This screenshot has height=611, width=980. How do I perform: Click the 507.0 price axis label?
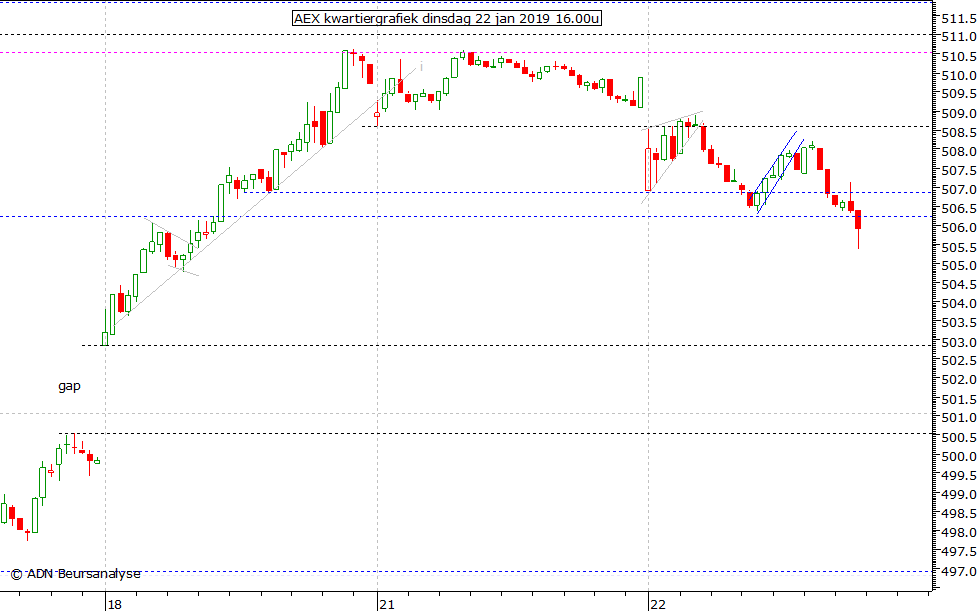[959, 190]
